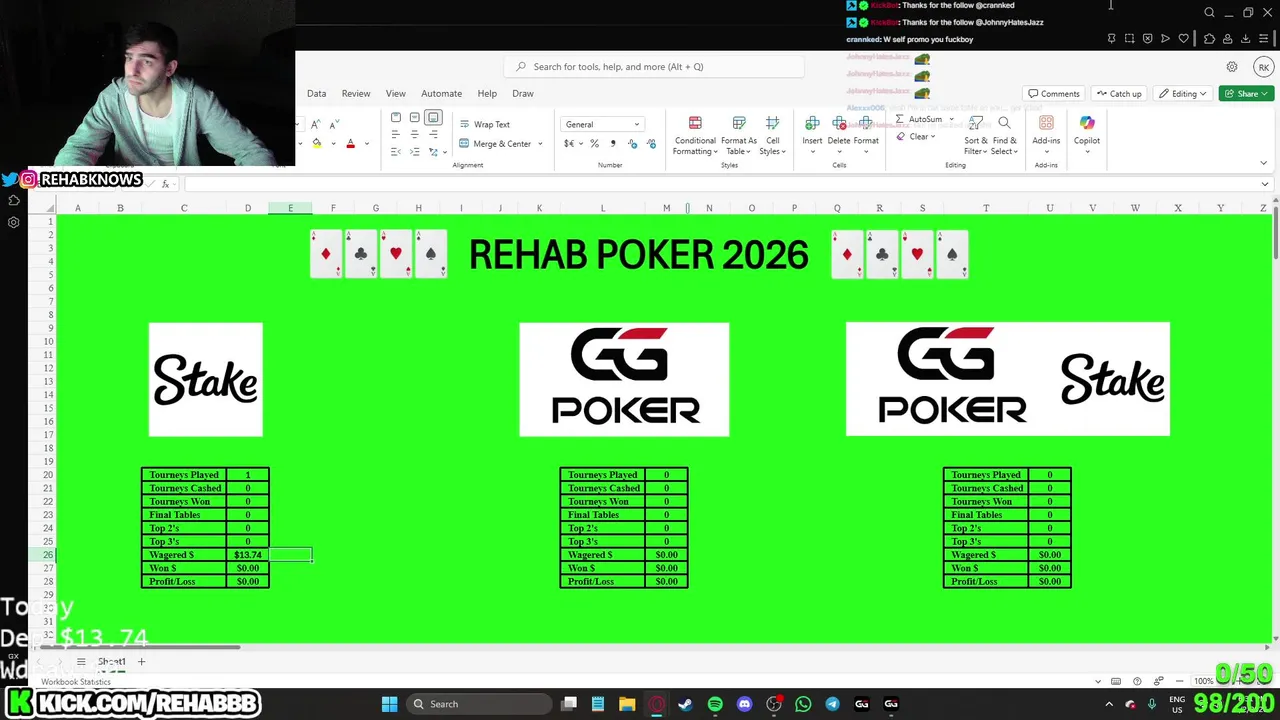Click the Wagered $ value $13.74 cell
Viewport: 1280px width, 720px height.
pyautogui.click(x=248, y=555)
